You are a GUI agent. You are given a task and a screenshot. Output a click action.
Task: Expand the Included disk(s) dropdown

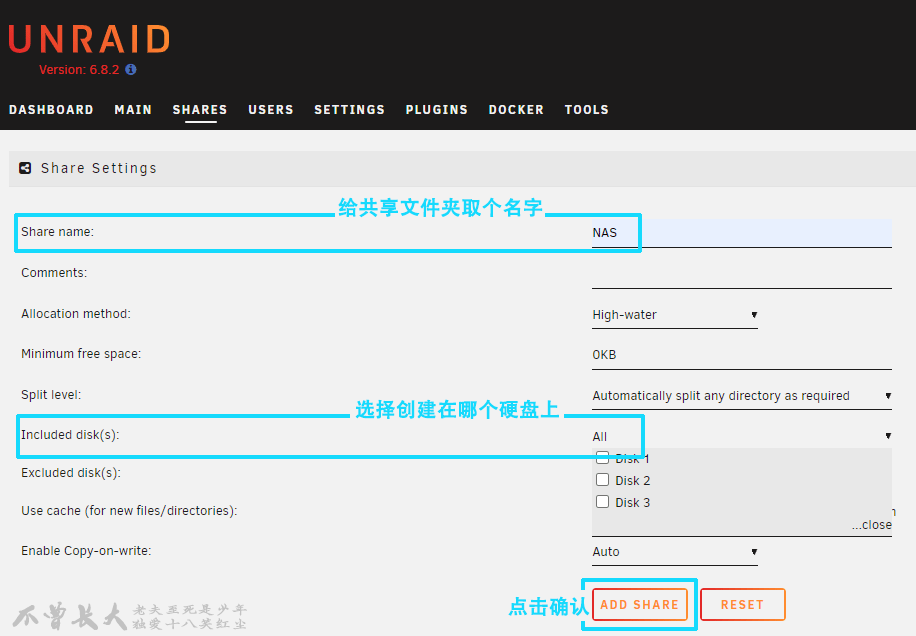(x=742, y=436)
